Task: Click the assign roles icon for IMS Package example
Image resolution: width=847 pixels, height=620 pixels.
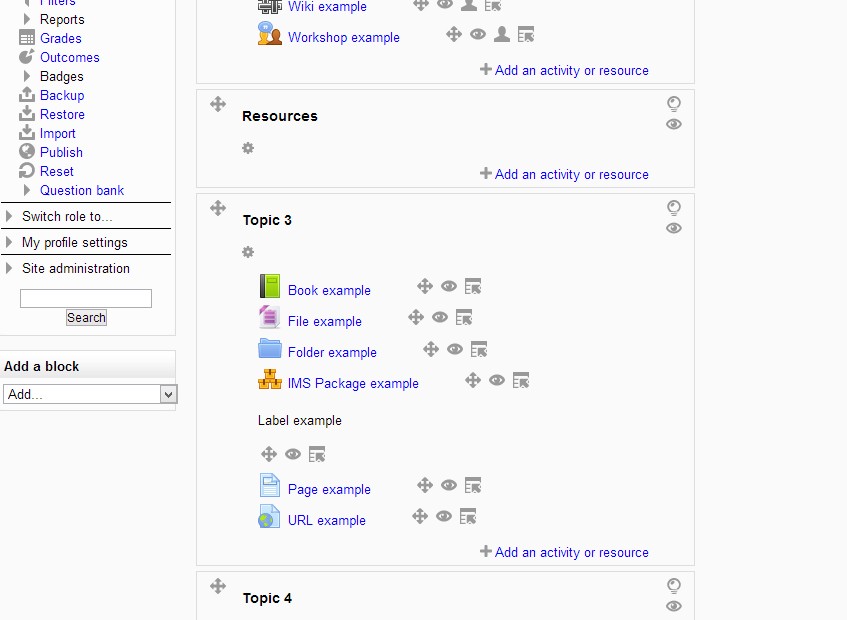Action: coord(521,380)
